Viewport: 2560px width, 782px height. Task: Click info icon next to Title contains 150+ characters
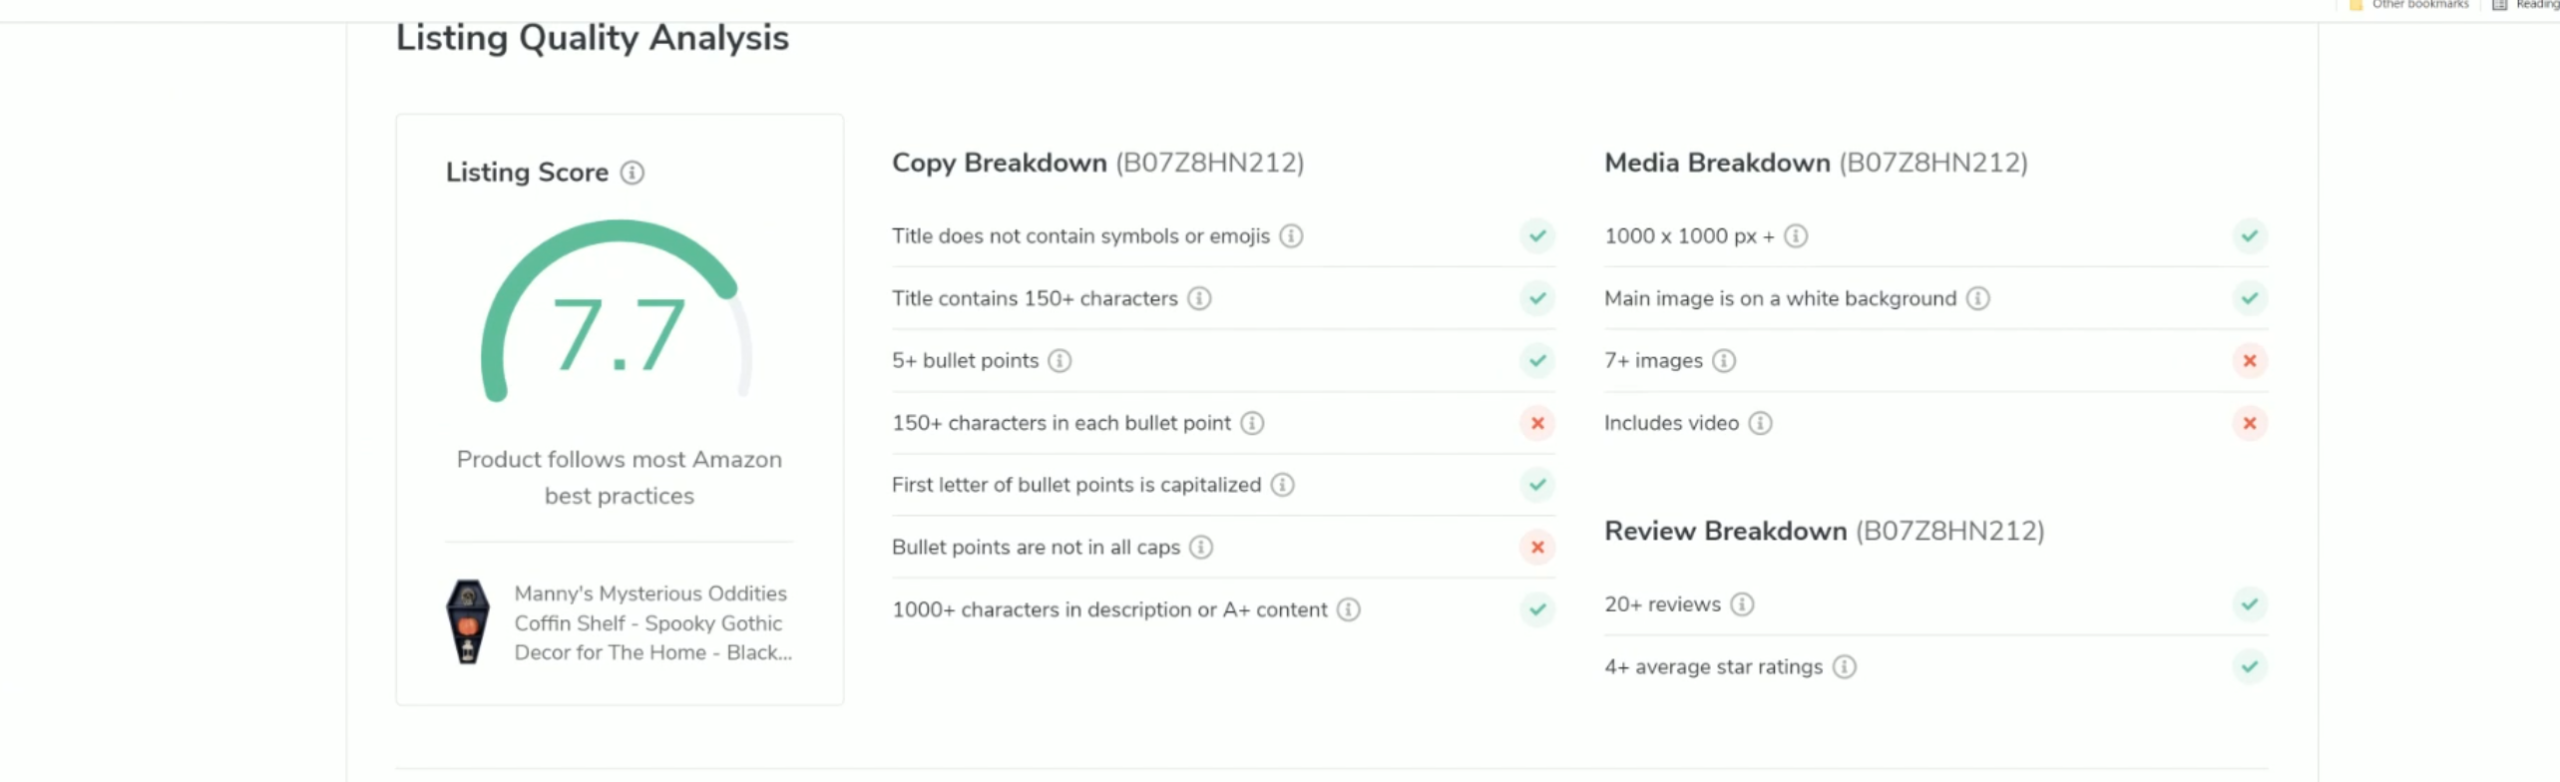point(1199,298)
